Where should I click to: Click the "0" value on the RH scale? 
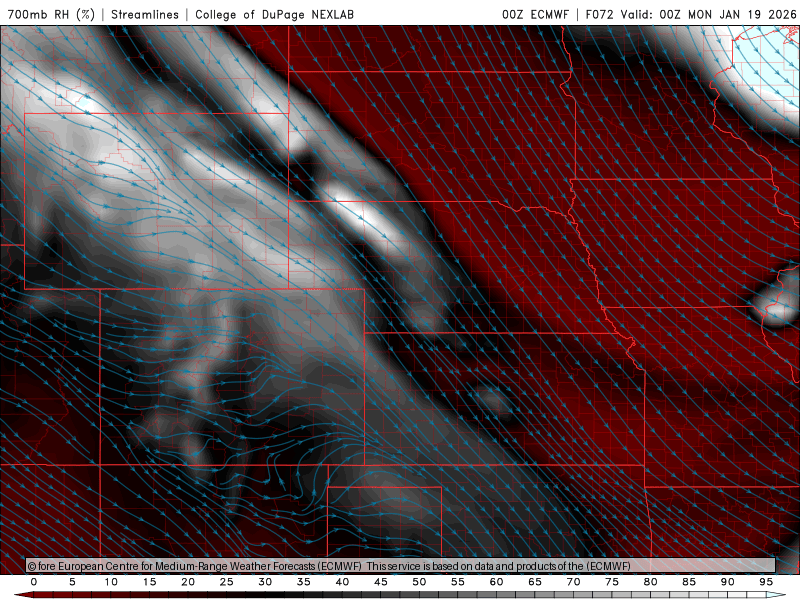[34, 582]
